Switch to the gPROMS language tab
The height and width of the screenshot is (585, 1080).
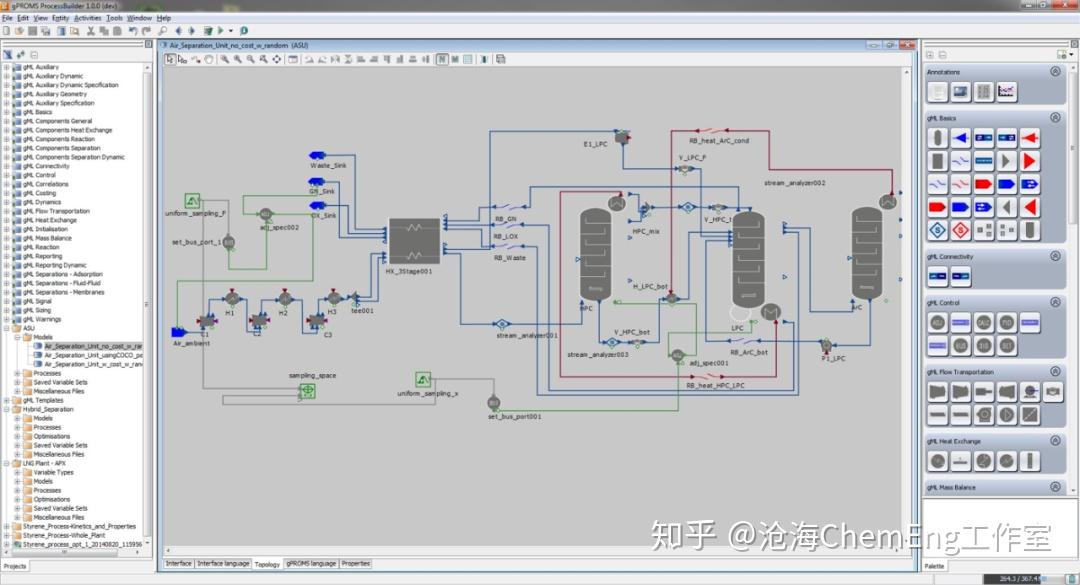(311, 563)
